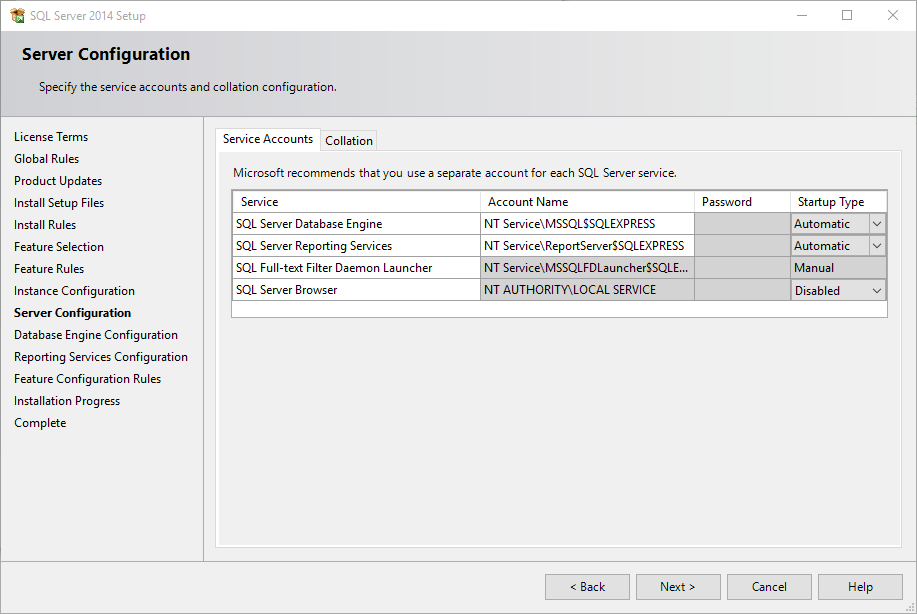Click Install Rules step
The image size is (917, 614).
point(45,225)
